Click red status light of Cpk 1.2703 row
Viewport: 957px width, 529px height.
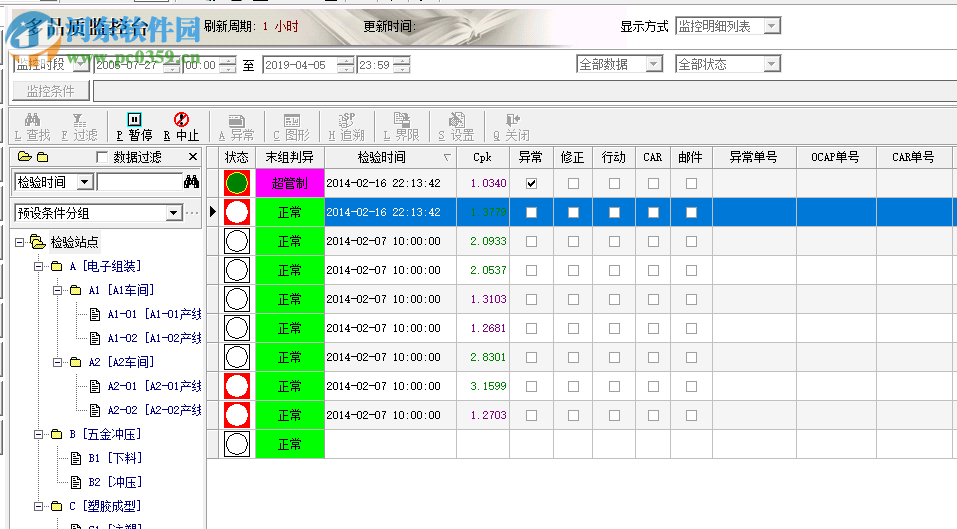[237, 416]
